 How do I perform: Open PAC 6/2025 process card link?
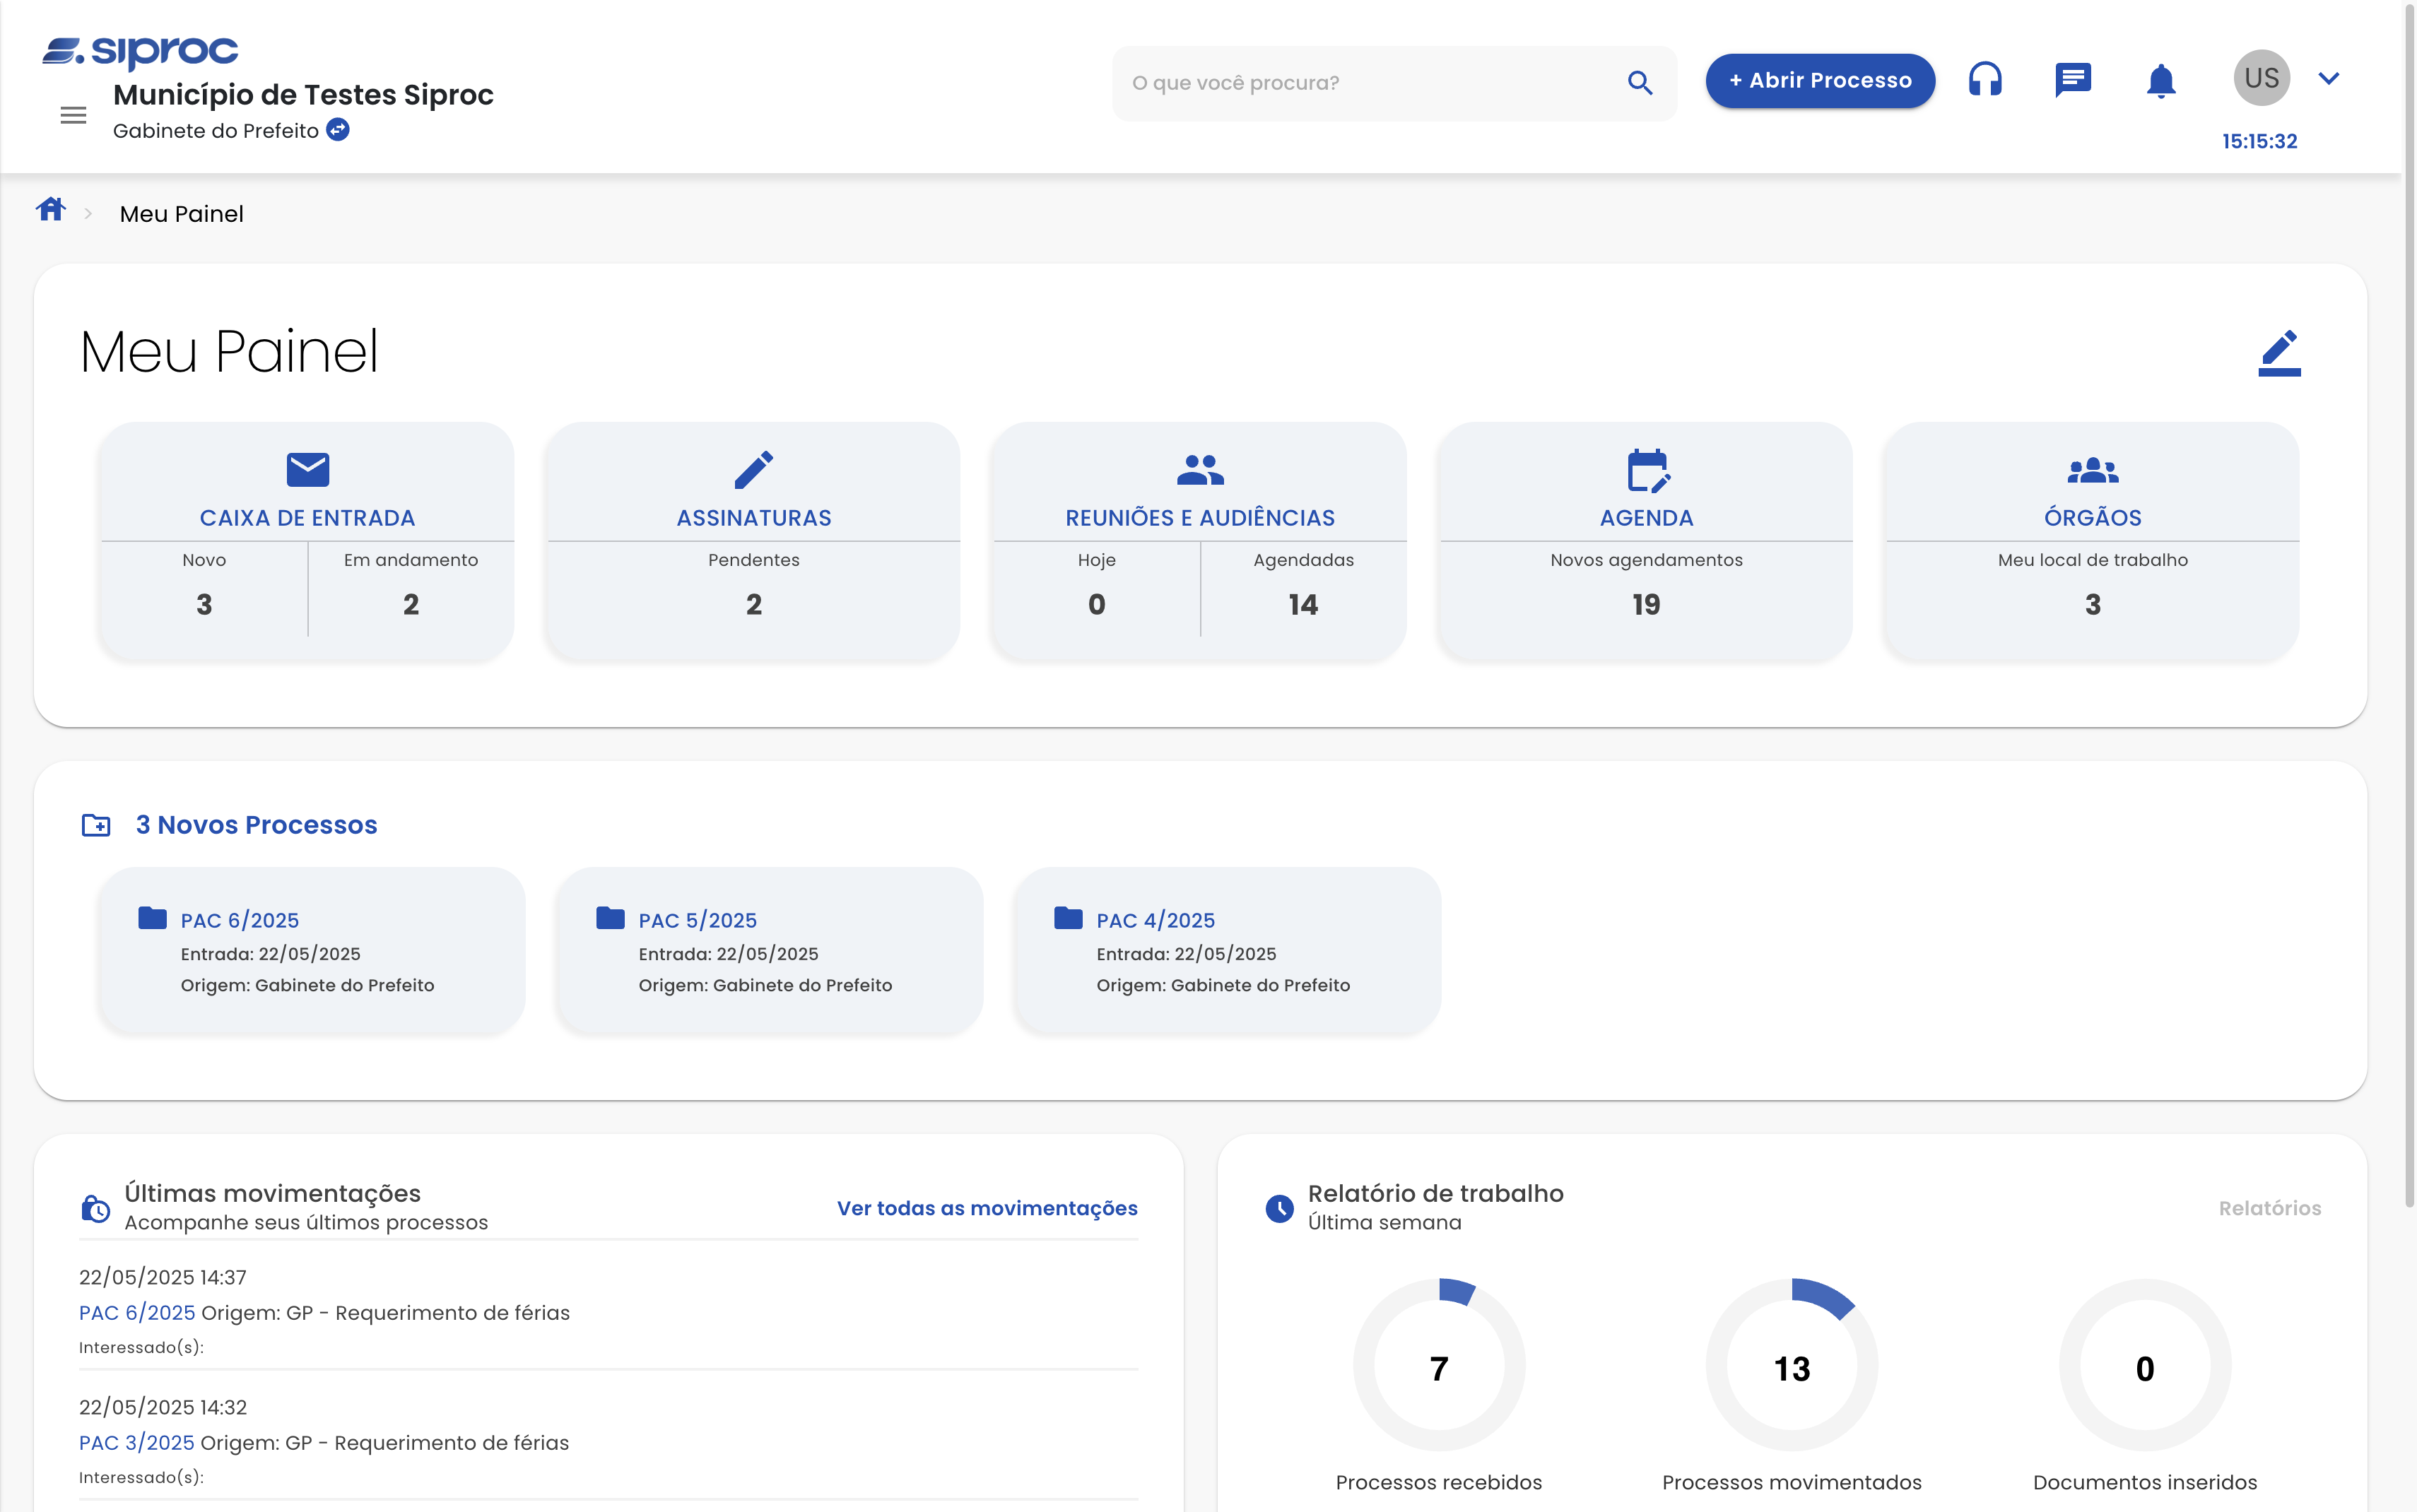pos(240,920)
